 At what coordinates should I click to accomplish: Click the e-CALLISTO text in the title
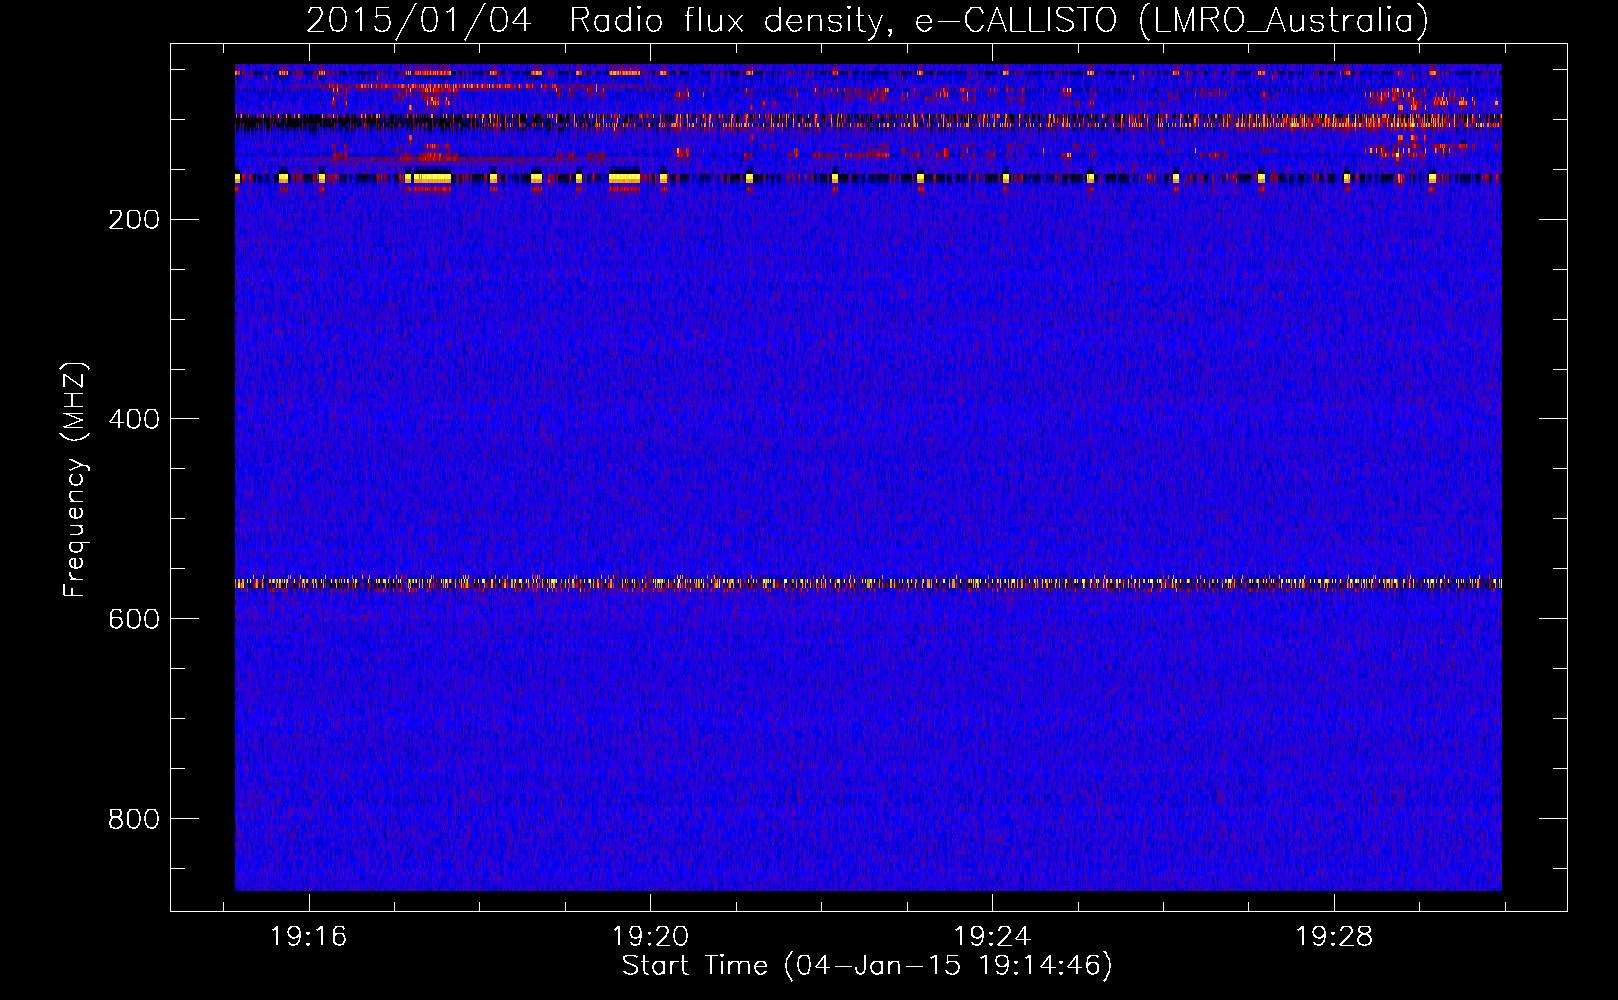pyautogui.click(x=1016, y=21)
